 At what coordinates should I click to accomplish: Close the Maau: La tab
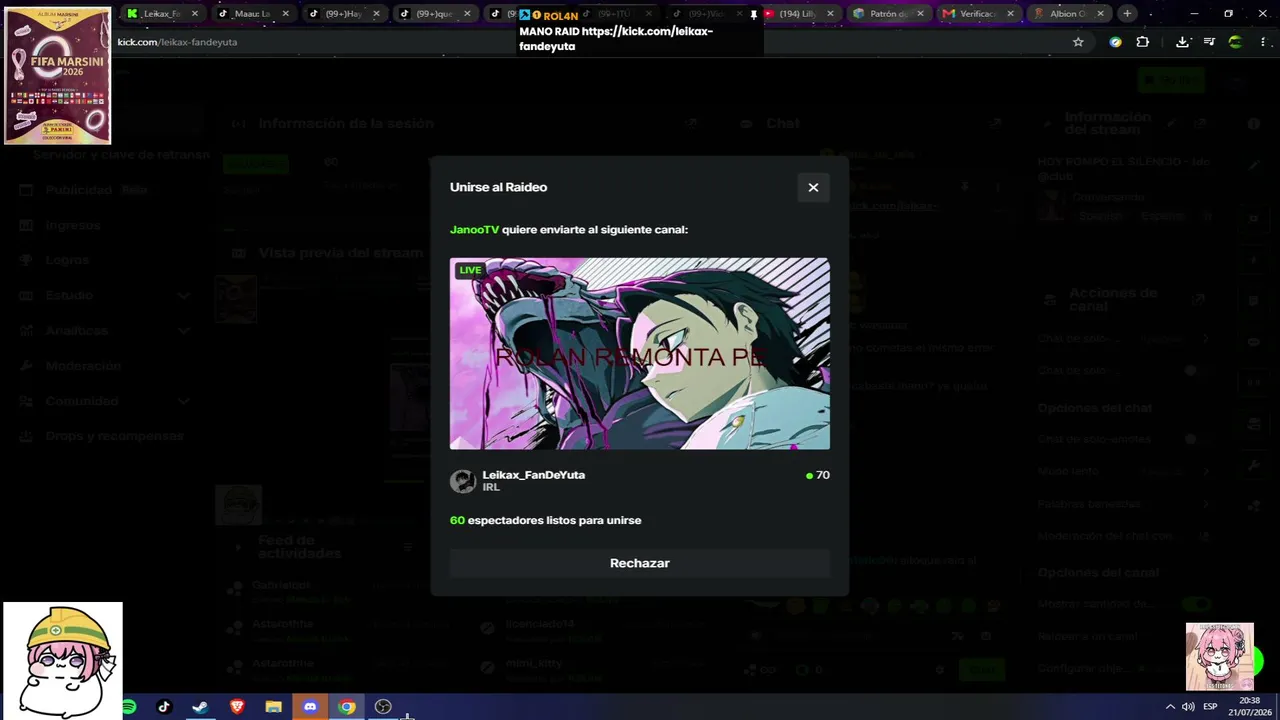[x=285, y=14]
